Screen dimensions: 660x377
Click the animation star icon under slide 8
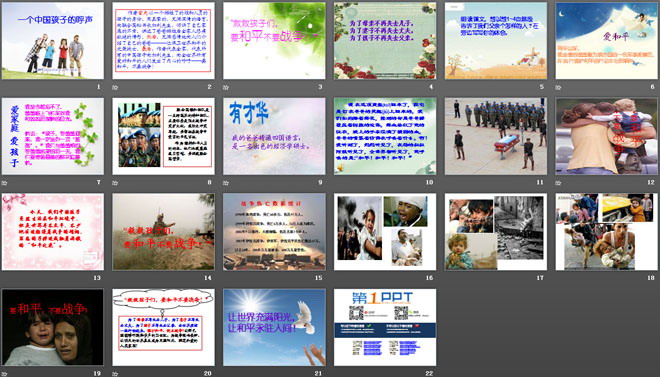pyautogui.click(x=115, y=183)
